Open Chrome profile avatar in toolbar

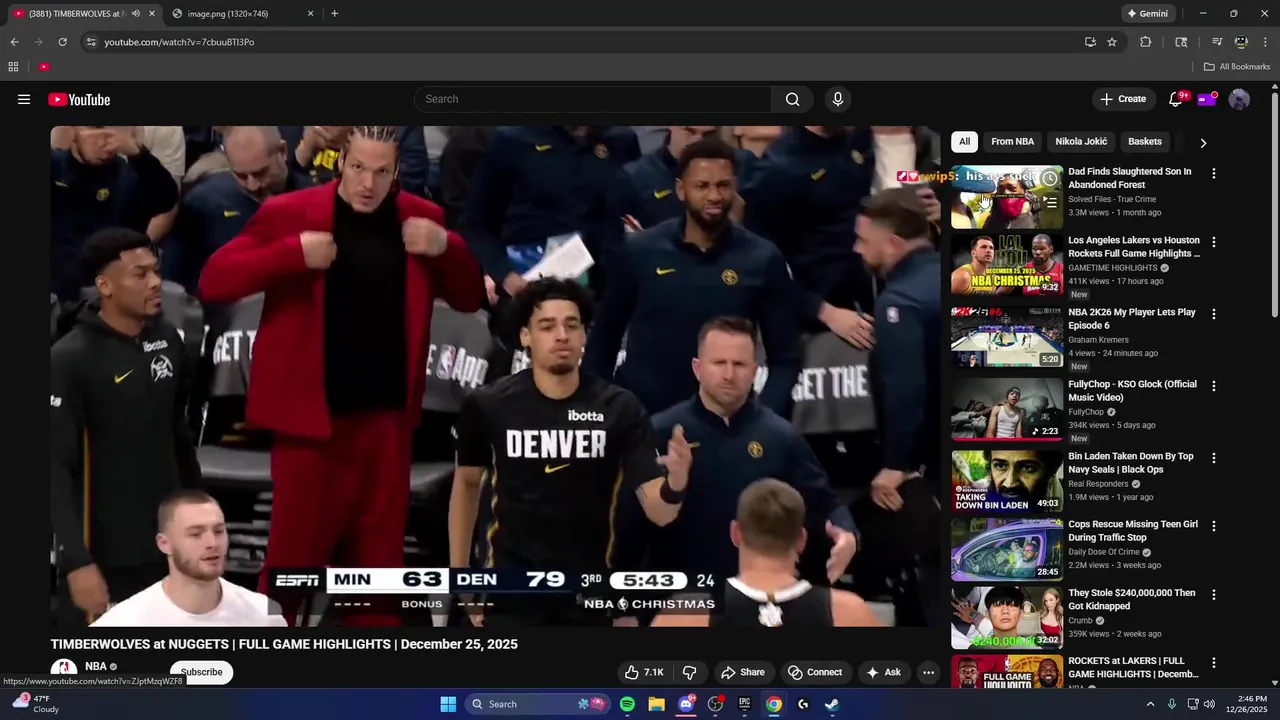tap(1241, 42)
